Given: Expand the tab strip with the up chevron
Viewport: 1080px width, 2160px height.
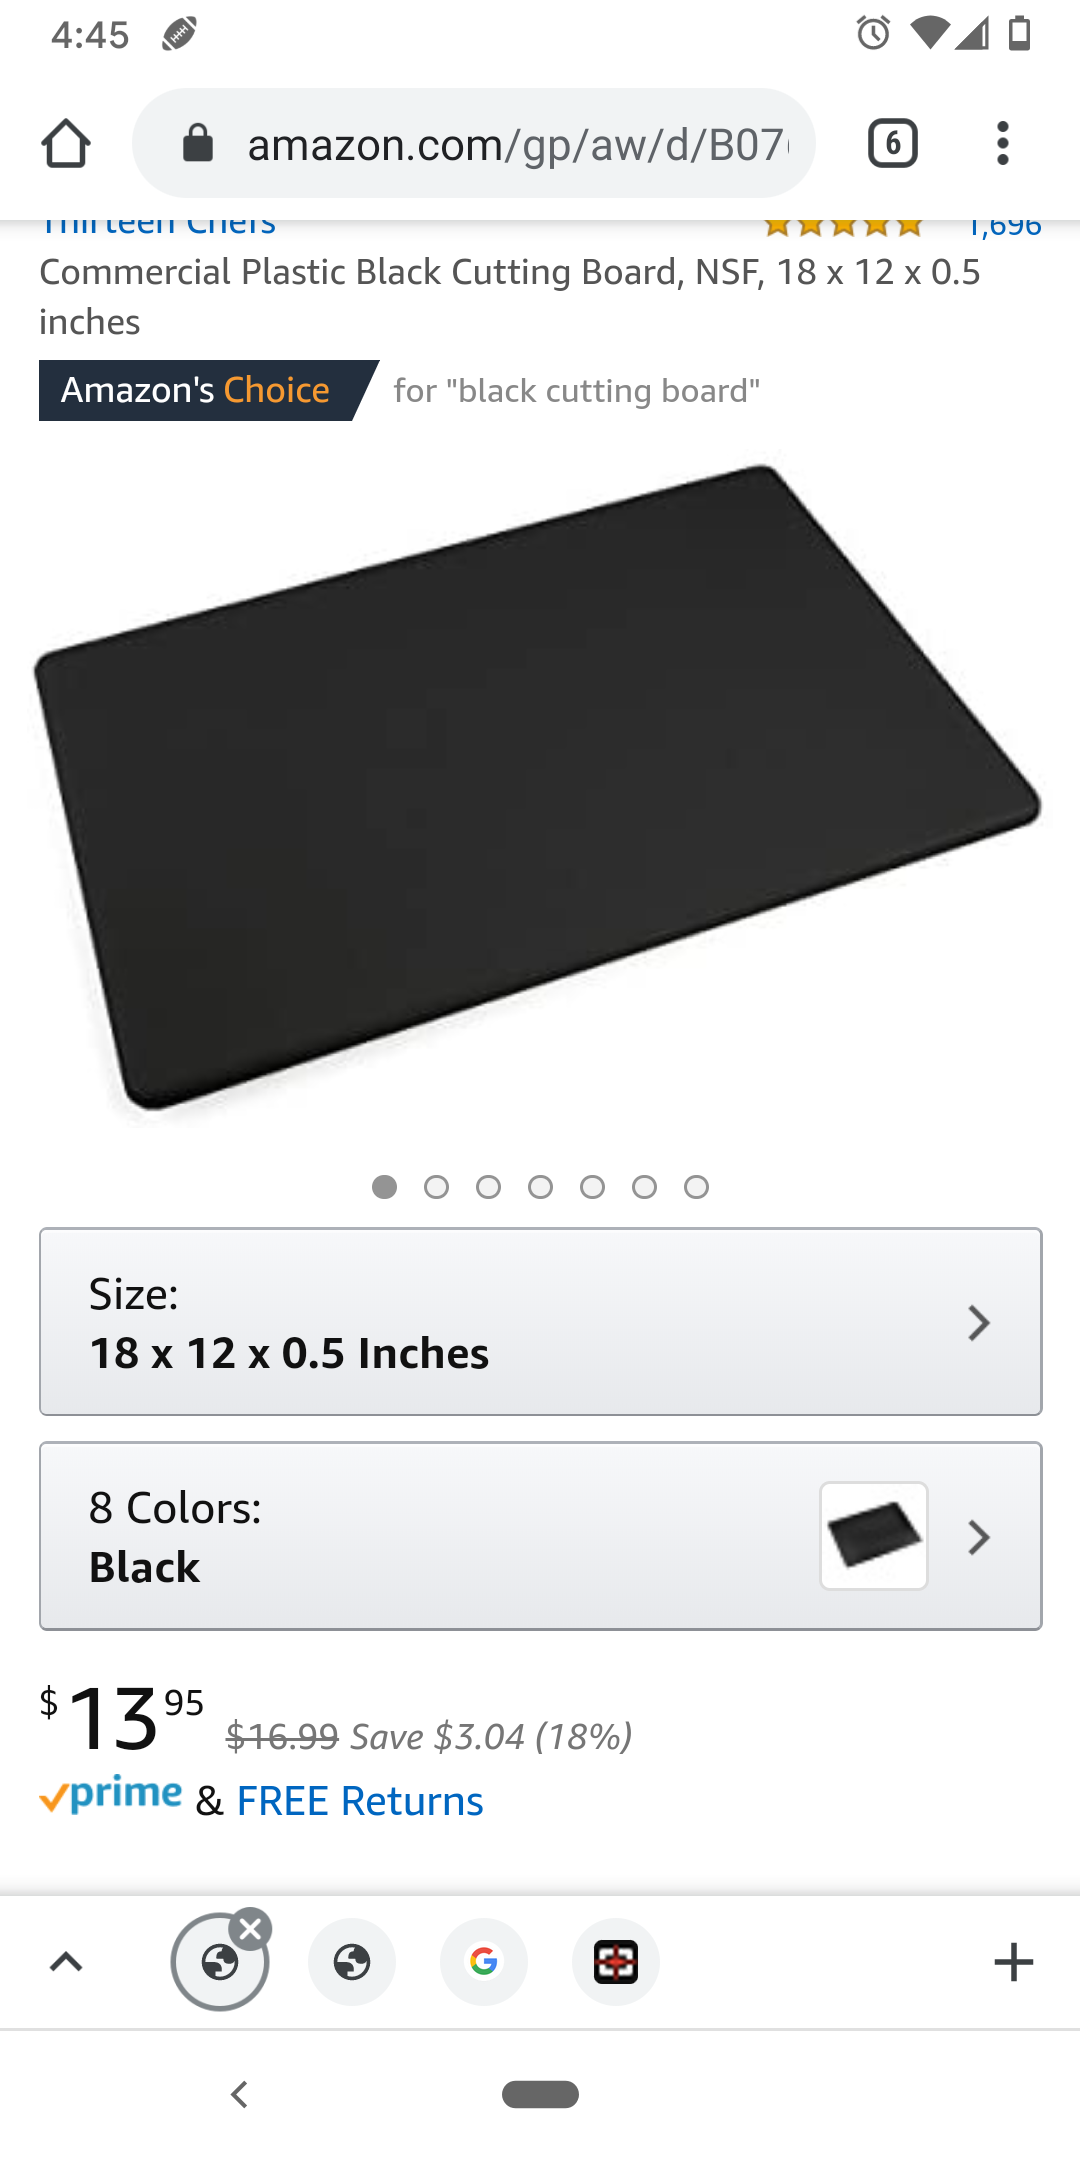Looking at the screenshot, I should point(66,1962).
